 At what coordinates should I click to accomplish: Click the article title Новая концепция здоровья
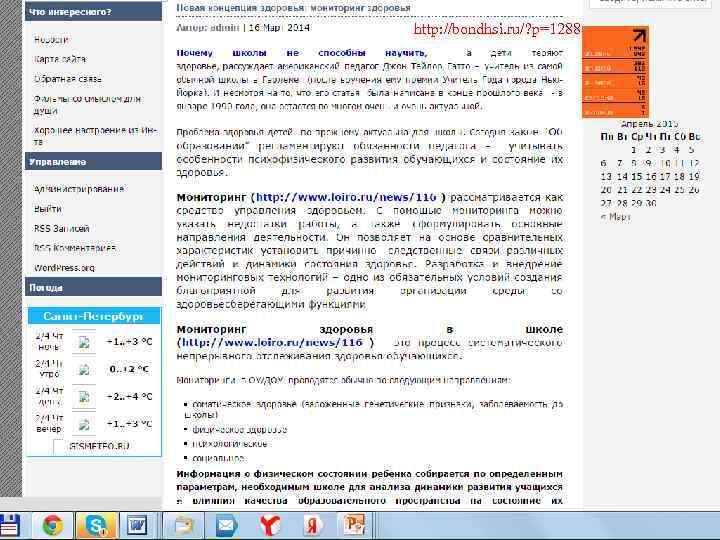[x=293, y=8]
